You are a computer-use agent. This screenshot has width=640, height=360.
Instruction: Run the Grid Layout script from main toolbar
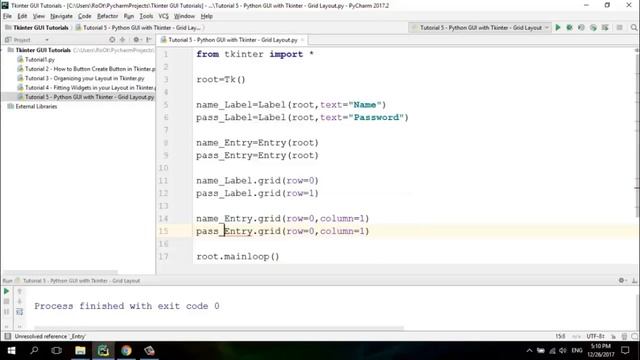click(558, 28)
